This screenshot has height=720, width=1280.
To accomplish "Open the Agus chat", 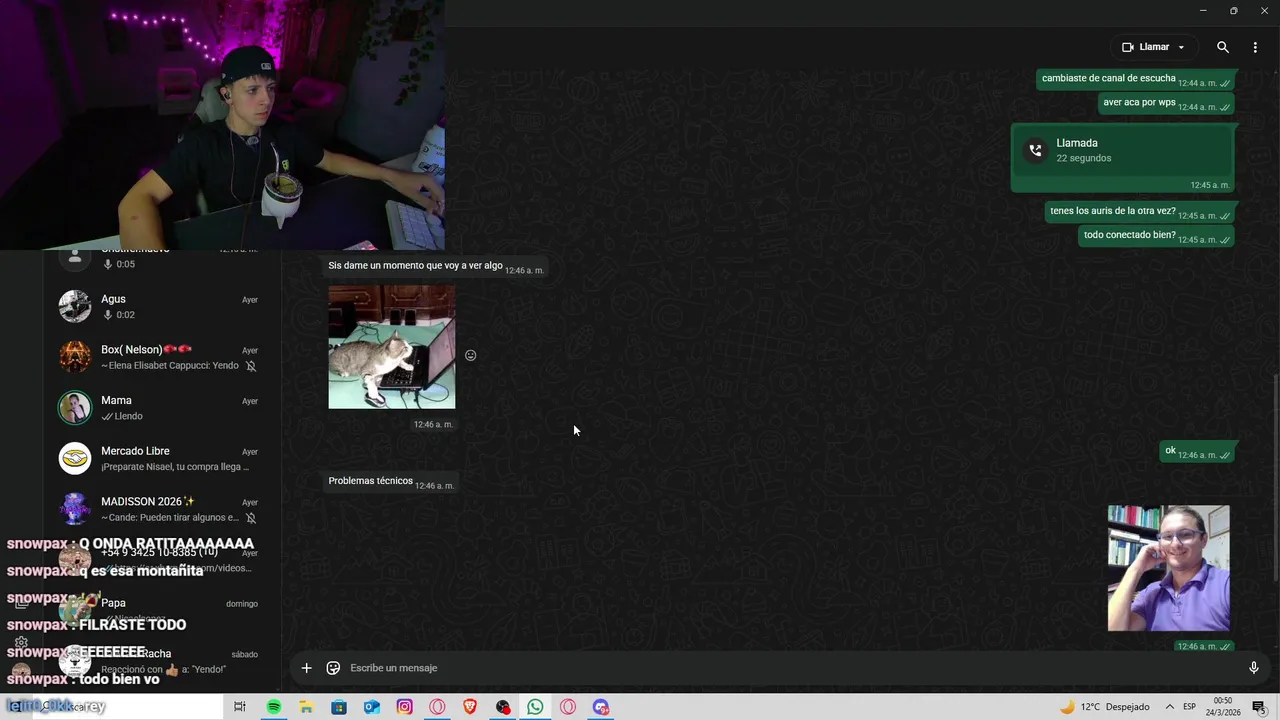I will click(162, 307).
